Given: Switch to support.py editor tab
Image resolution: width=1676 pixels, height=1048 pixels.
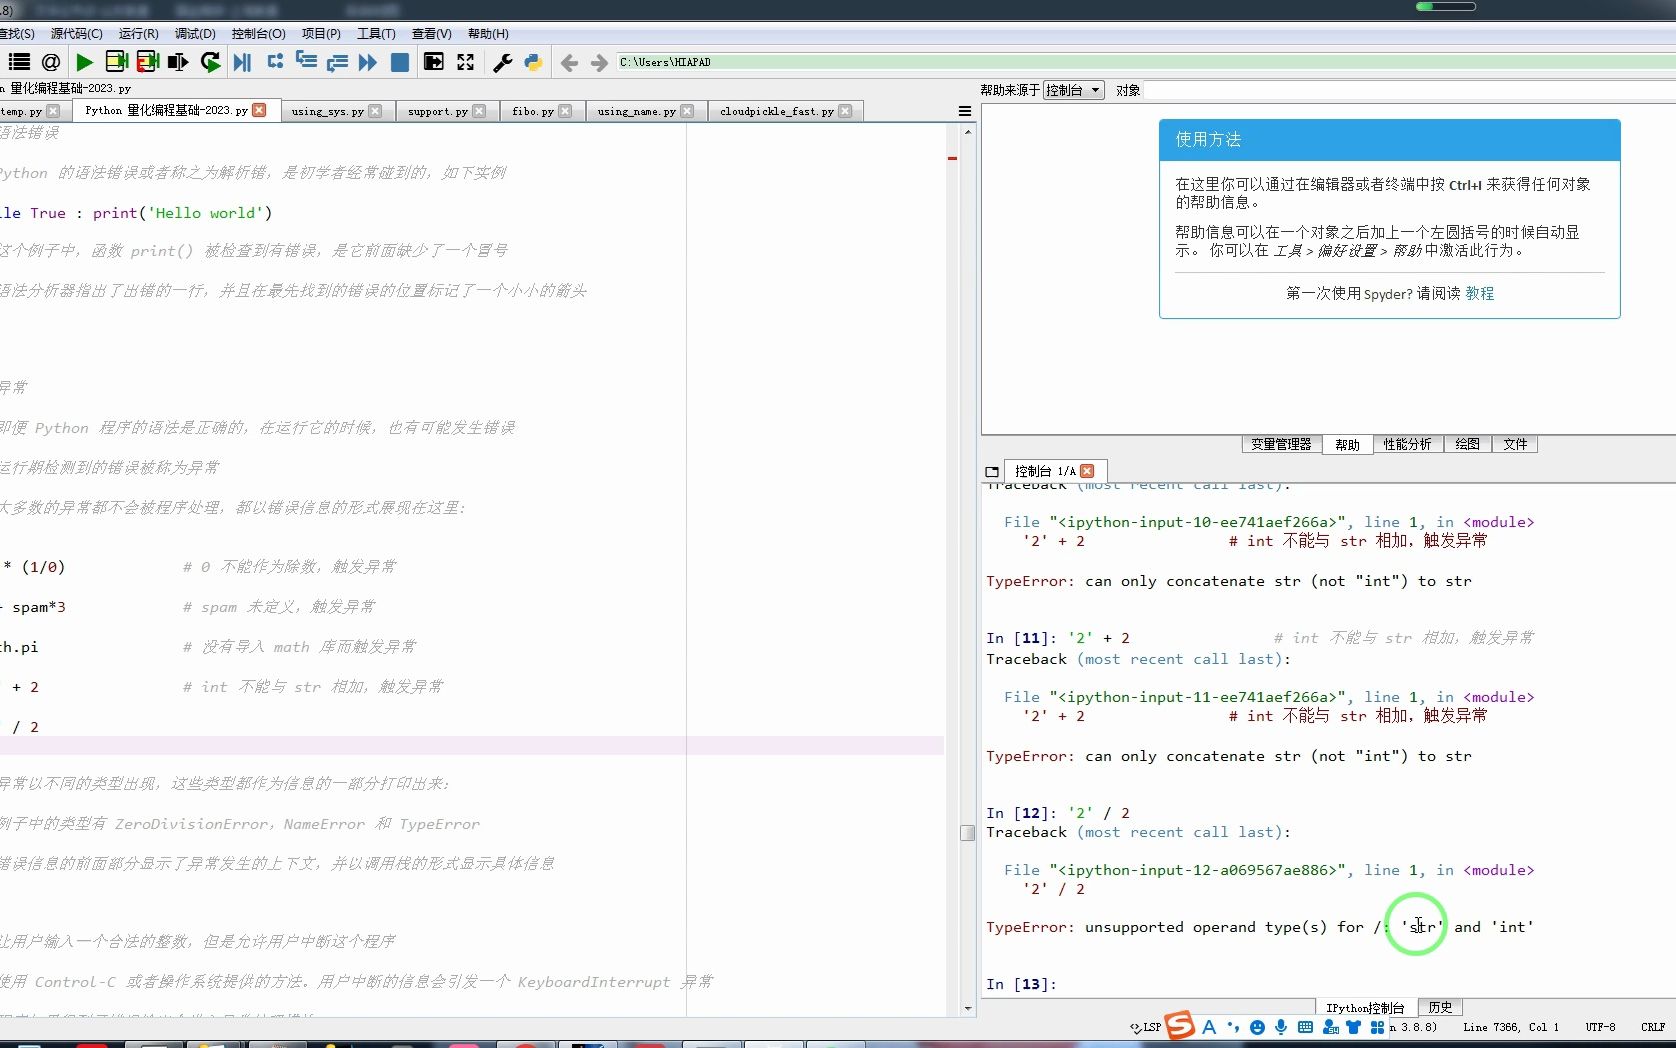Looking at the screenshot, I should pyautogui.click(x=438, y=111).
